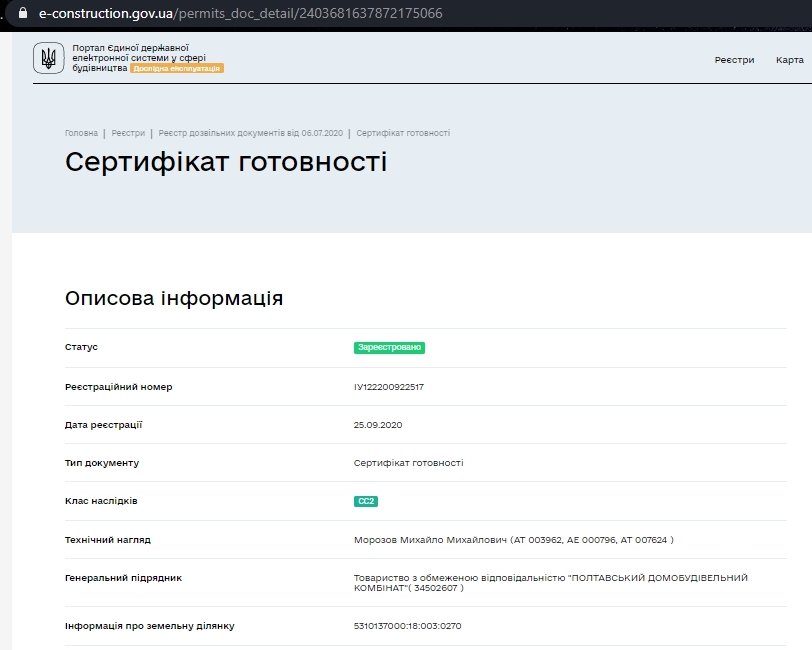This screenshot has width=812, height=650.
Task: Open the Карта menu item
Action: click(x=790, y=60)
